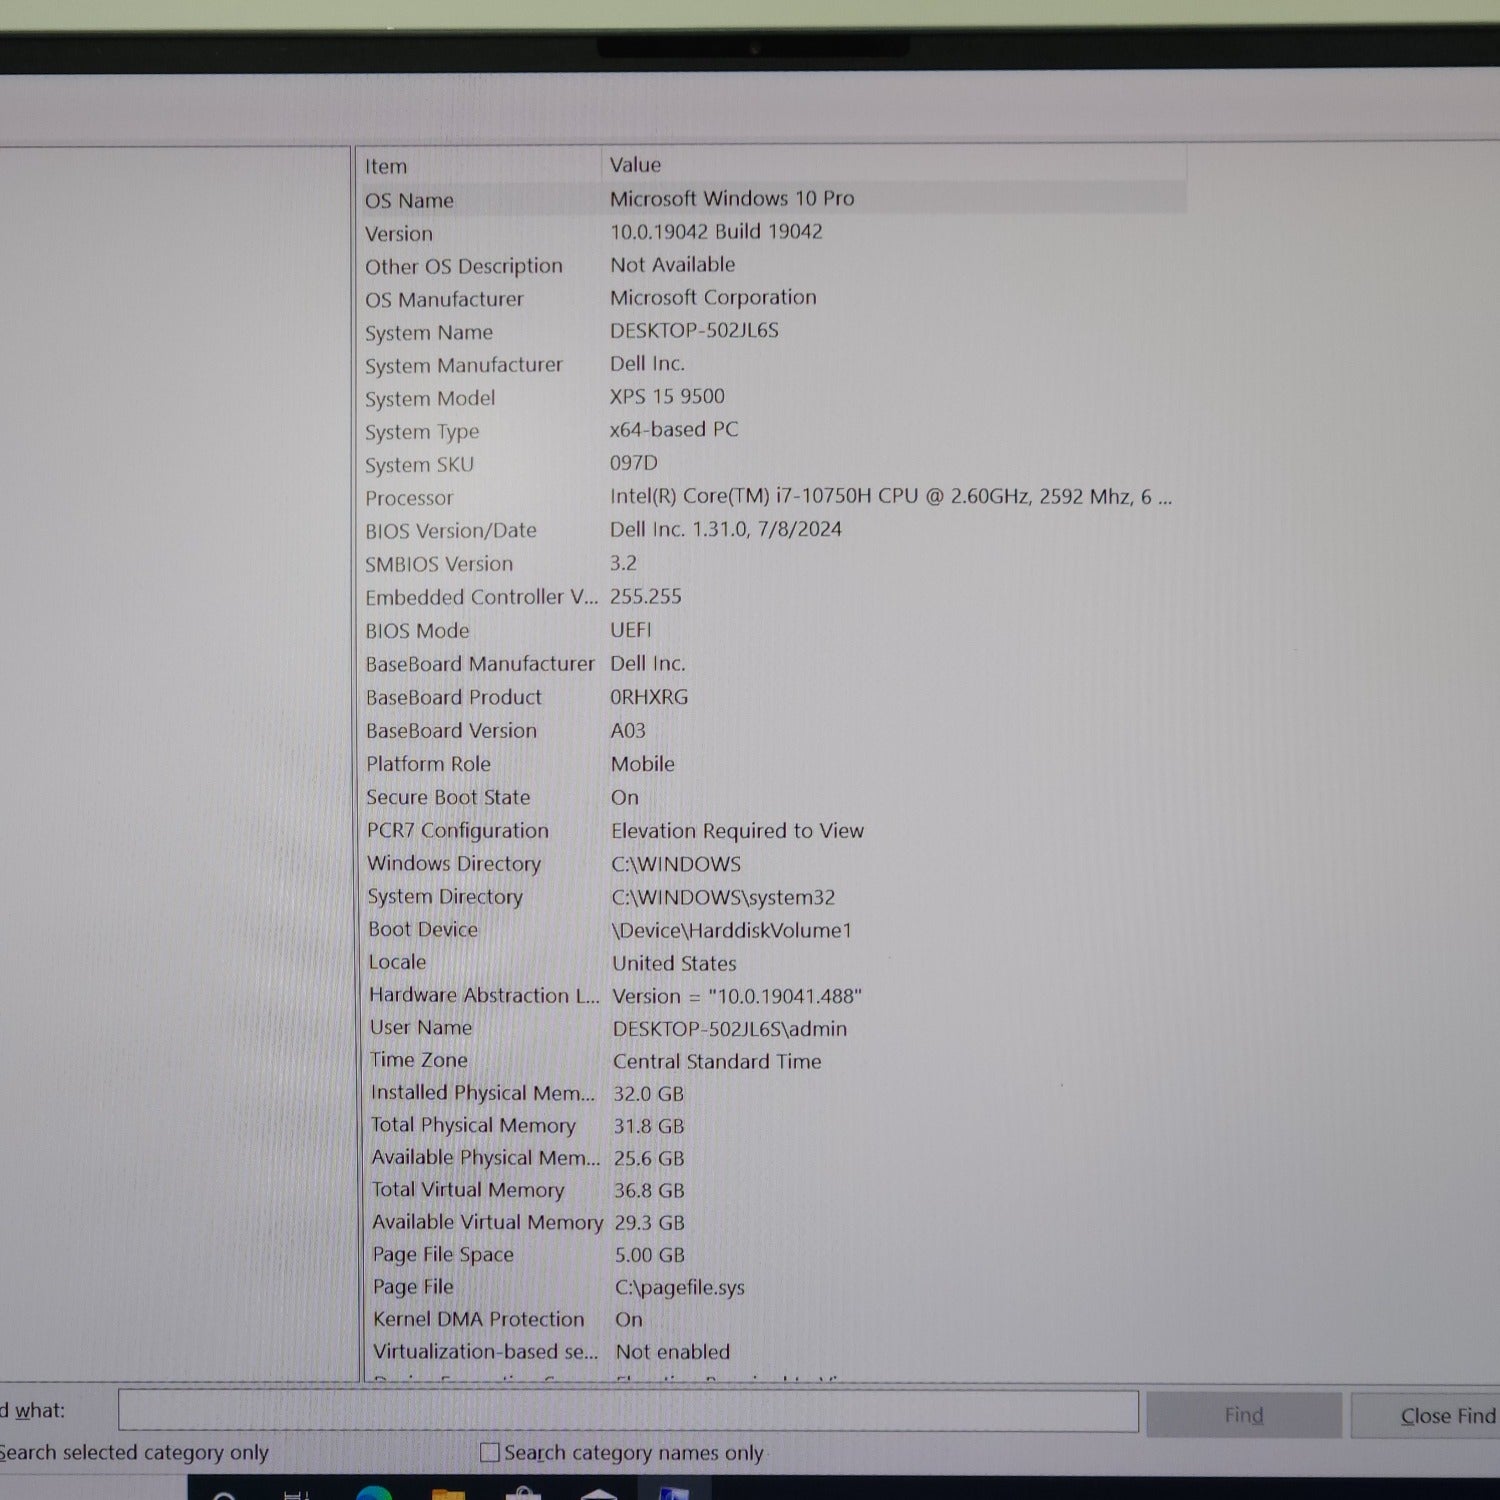Select the Kernel DMA Protection row

coord(478,1319)
